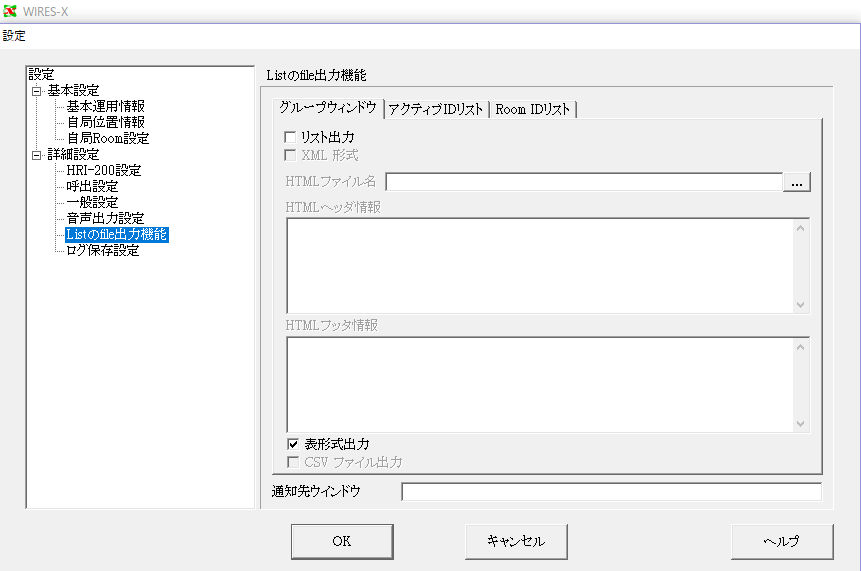This screenshot has height=571, width=861.
Task: Switch to Room IDリスト tab
Action: pyautogui.click(x=533, y=109)
